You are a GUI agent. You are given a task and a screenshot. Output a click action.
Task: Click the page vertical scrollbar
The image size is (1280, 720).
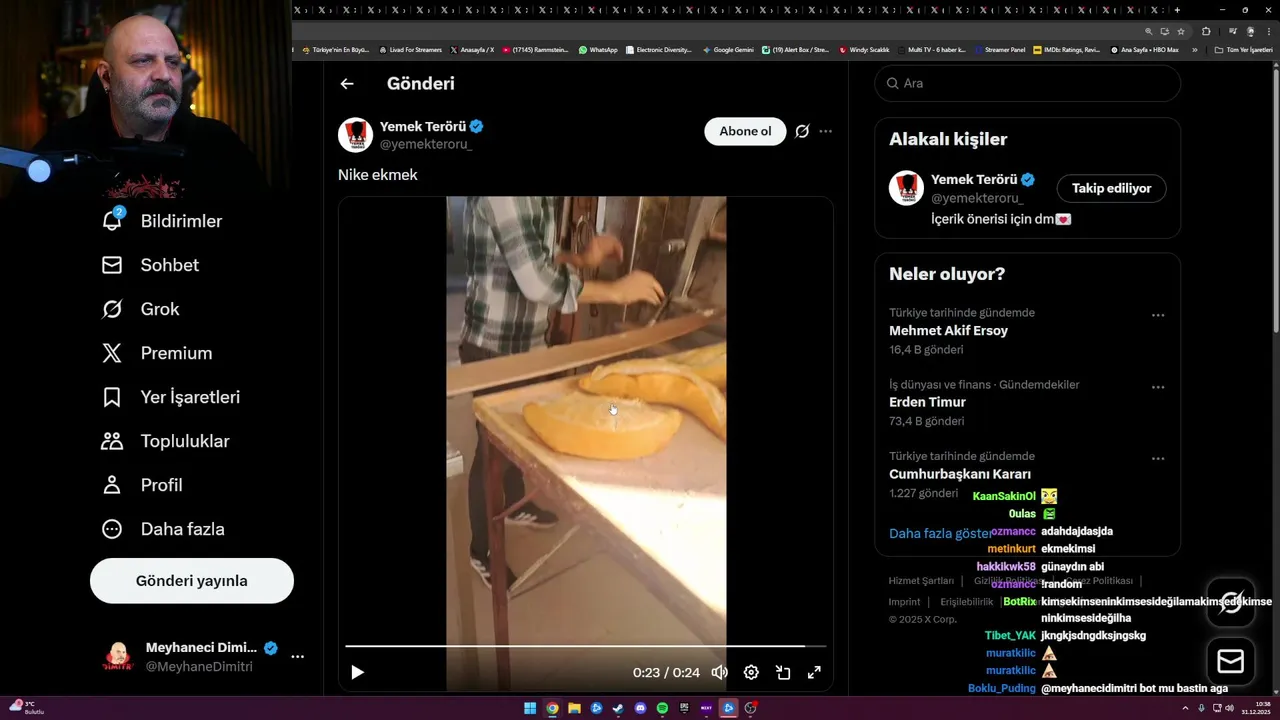[1275, 200]
